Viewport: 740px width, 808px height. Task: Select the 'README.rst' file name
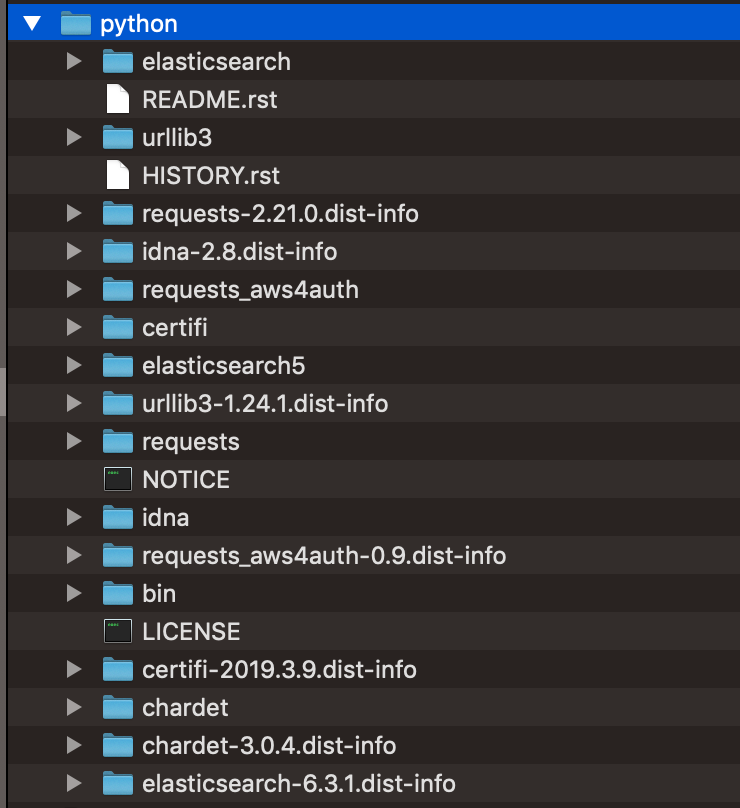[x=210, y=99]
